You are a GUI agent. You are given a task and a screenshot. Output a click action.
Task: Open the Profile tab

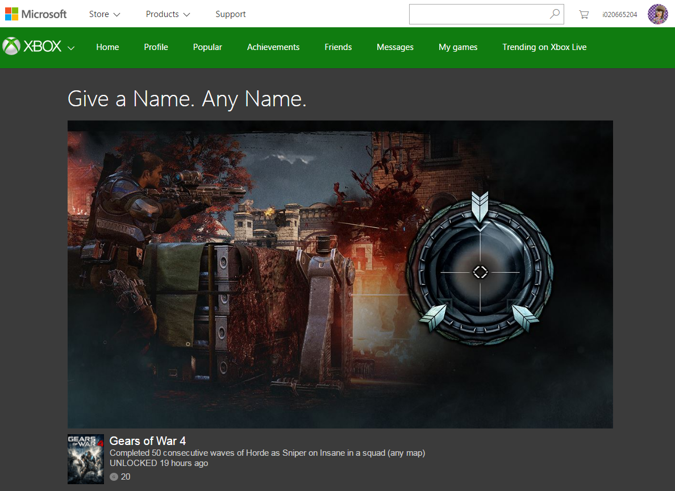(156, 47)
